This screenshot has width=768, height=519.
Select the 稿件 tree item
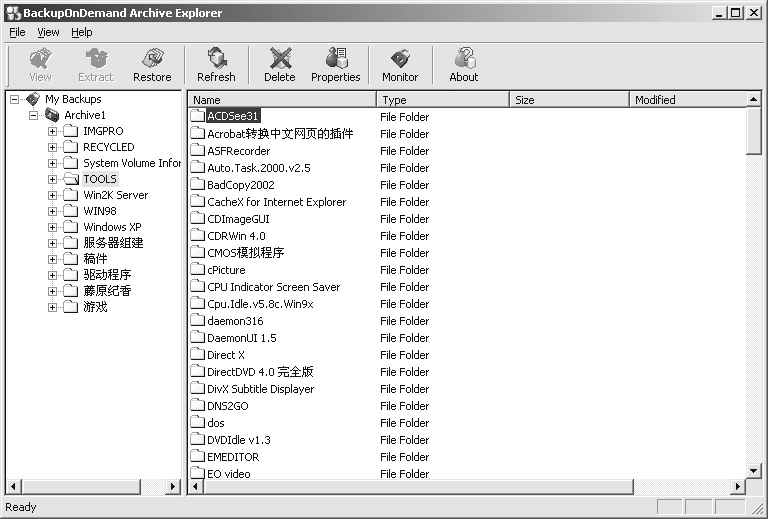[x=95, y=259]
